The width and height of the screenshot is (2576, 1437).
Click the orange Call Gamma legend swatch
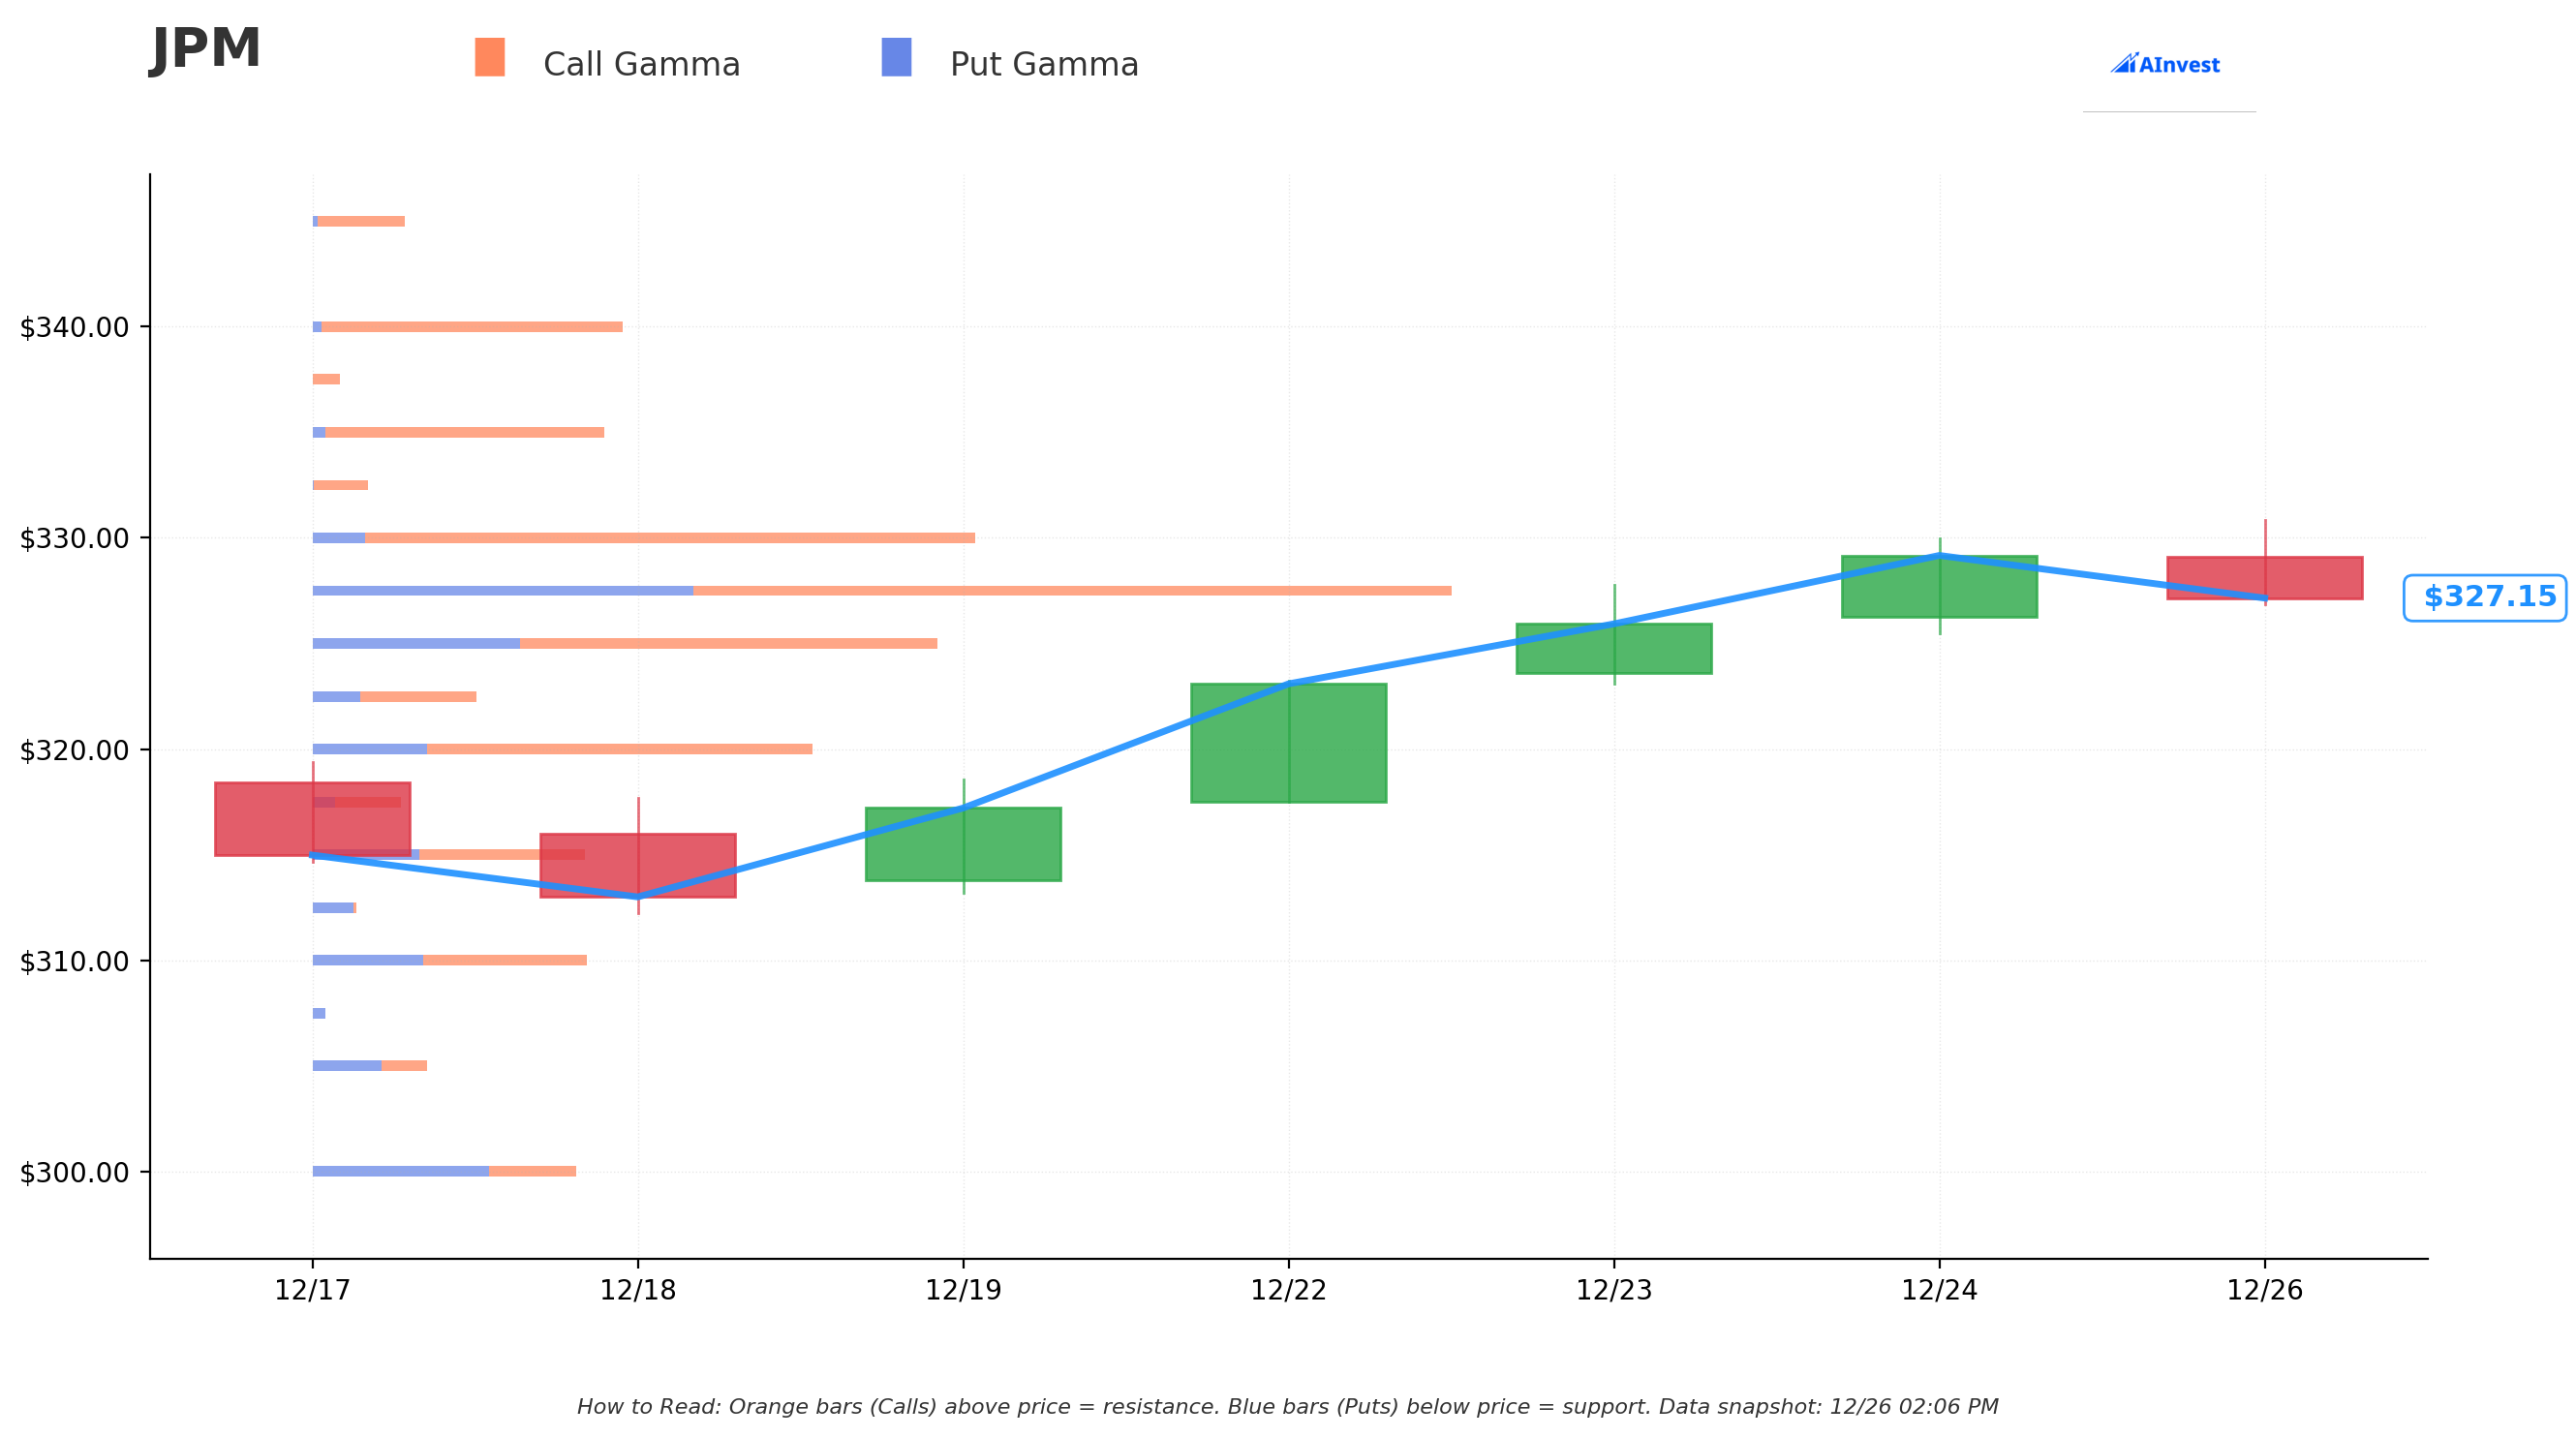pos(490,57)
